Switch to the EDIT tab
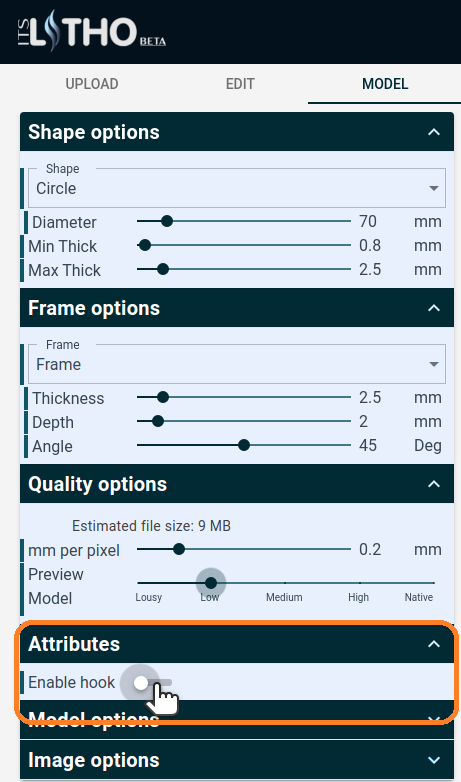461x782 pixels. point(240,84)
